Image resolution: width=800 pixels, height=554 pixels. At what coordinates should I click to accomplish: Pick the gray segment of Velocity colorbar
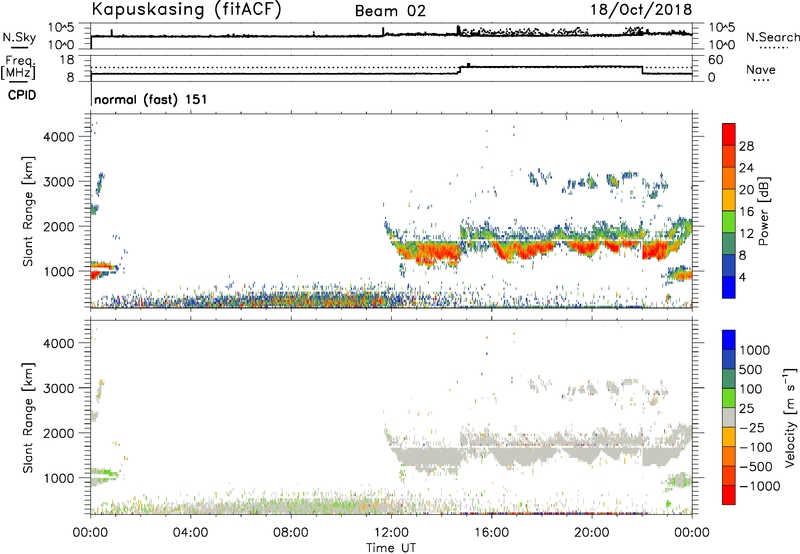coord(729,417)
